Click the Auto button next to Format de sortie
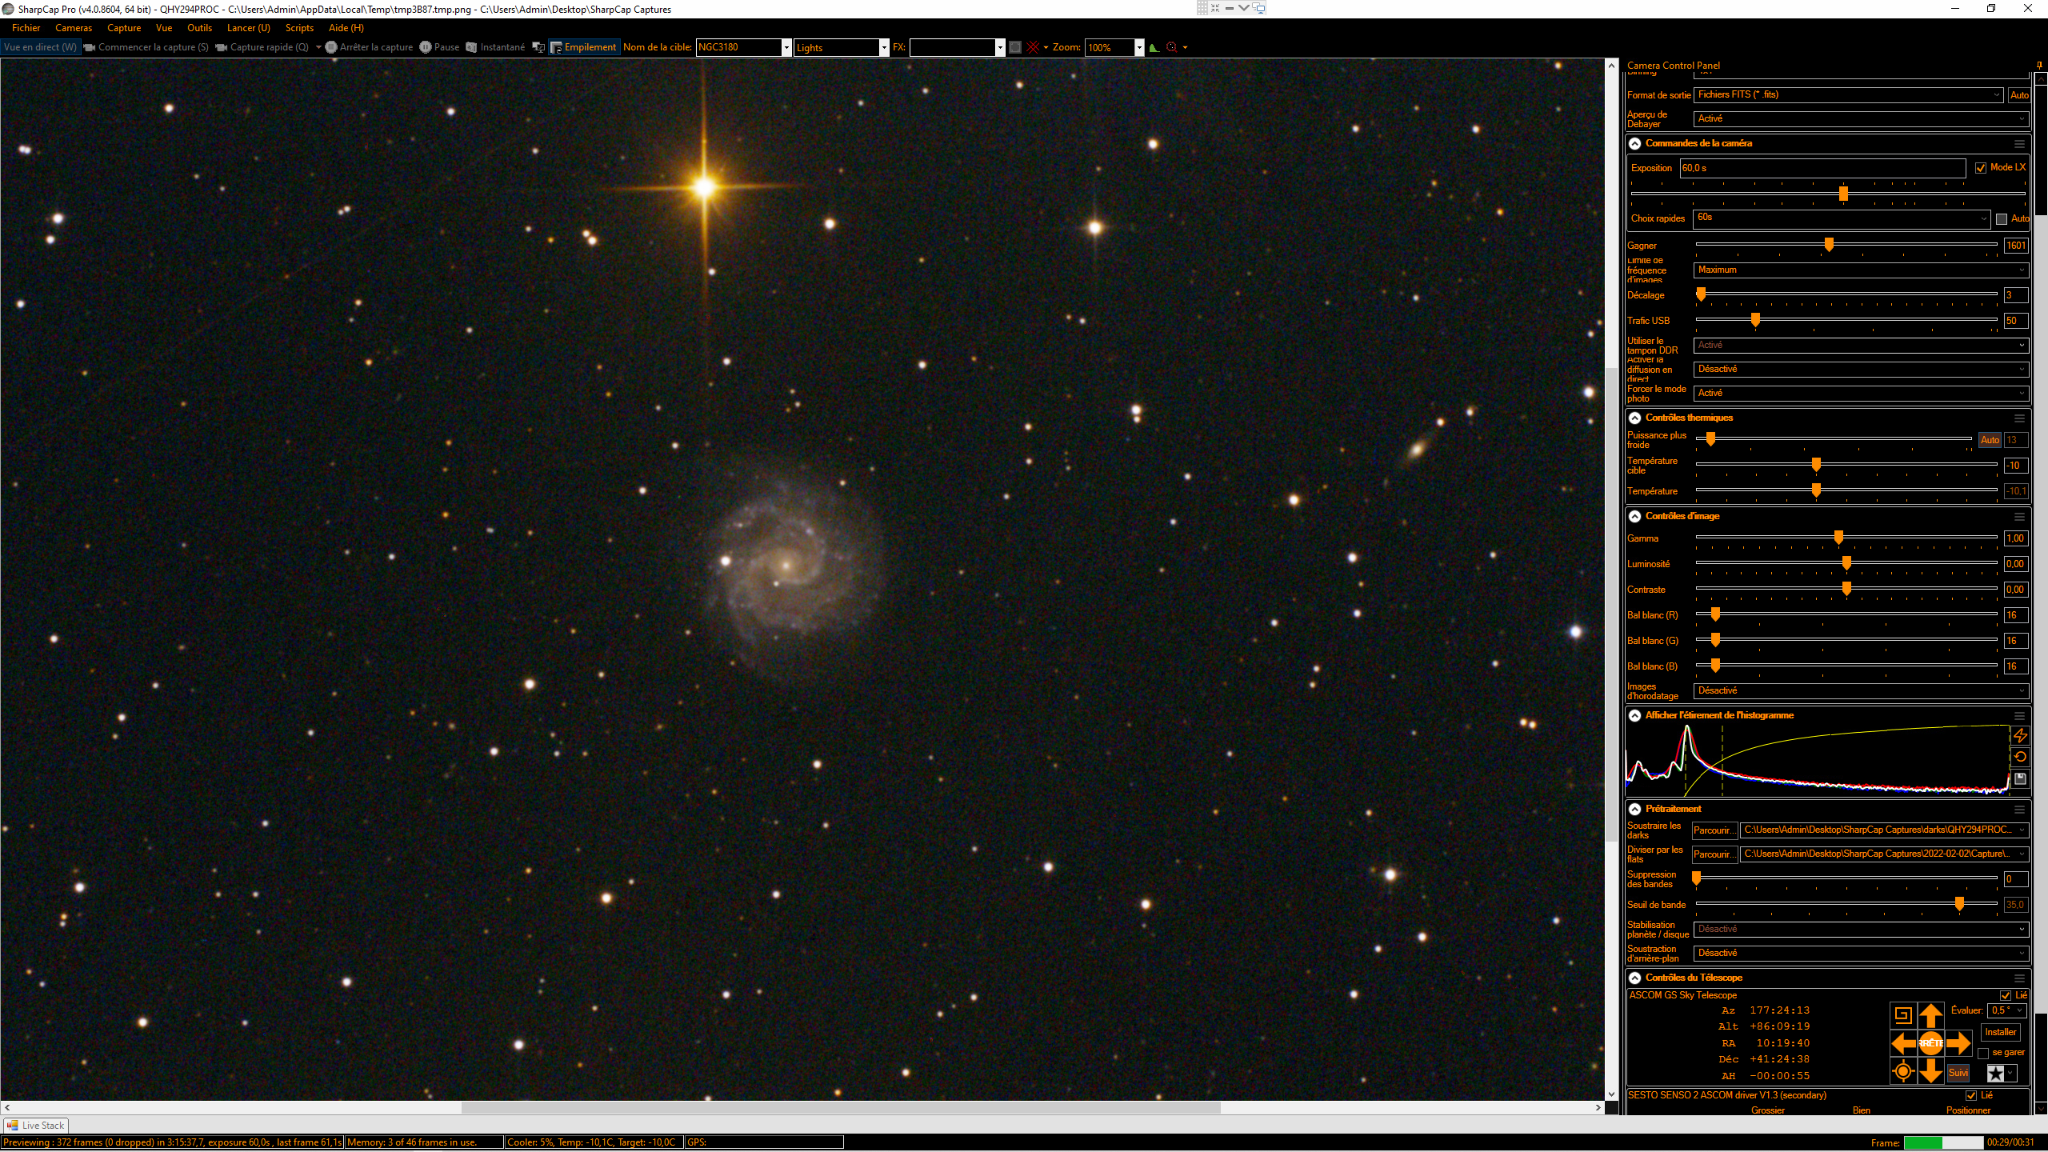This screenshot has height=1152, width=2048. pyautogui.click(x=2019, y=95)
